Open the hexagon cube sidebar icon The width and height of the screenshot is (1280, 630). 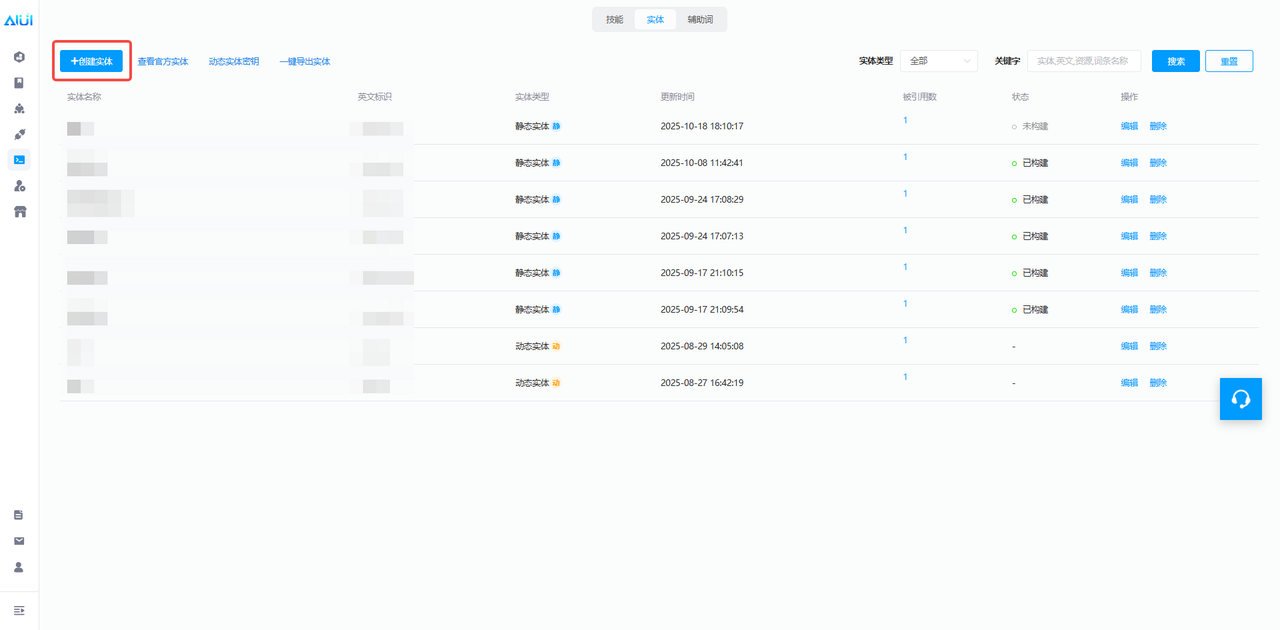pyautogui.click(x=19, y=57)
